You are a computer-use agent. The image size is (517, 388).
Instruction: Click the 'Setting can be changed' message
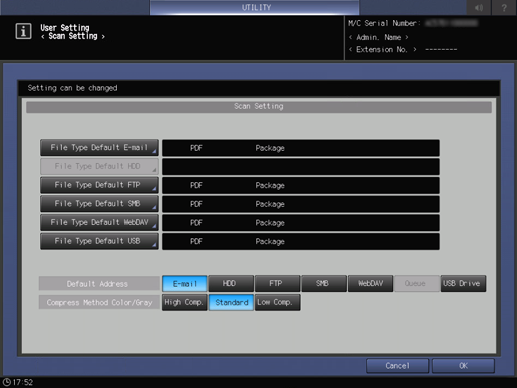click(x=72, y=88)
